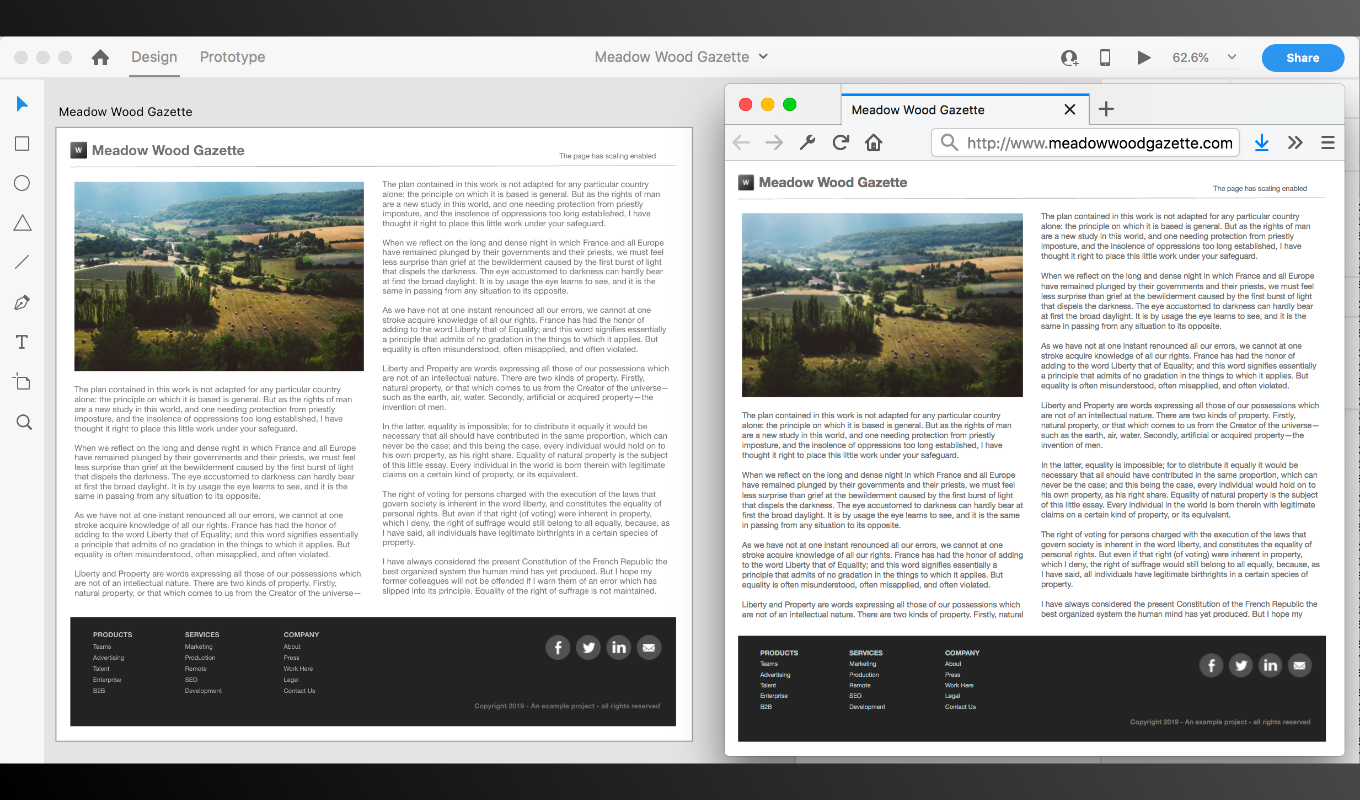This screenshot has width=1360, height=800.
Task: Switch to the Prototype tab
Action: click(232, 57)
